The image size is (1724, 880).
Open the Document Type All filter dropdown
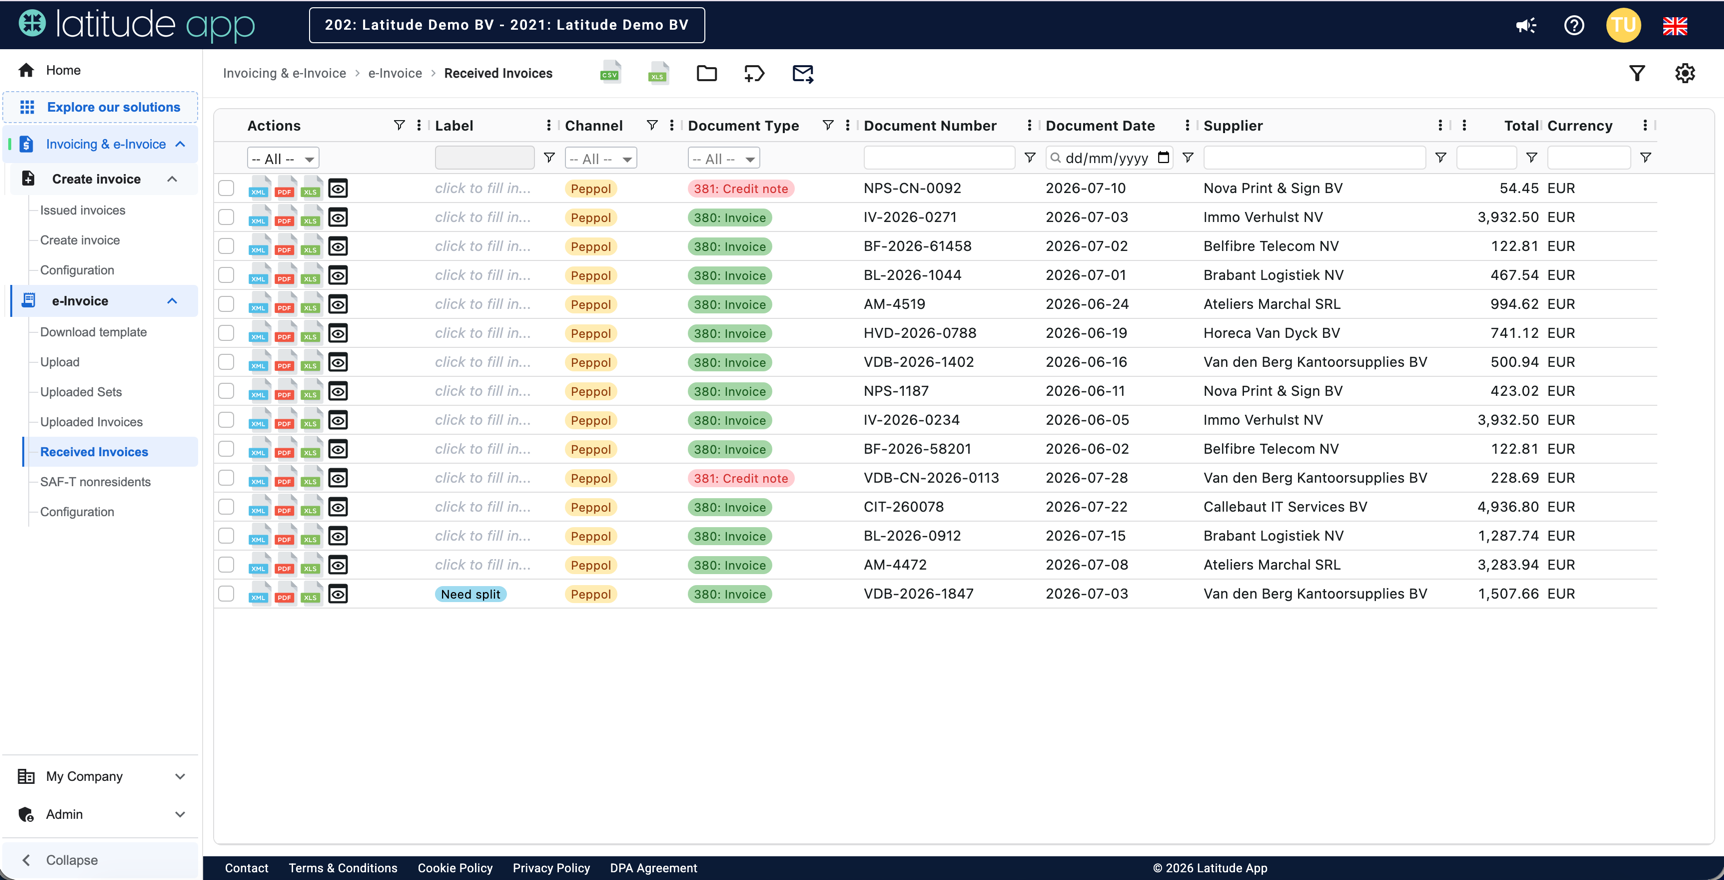coord(723,158)
